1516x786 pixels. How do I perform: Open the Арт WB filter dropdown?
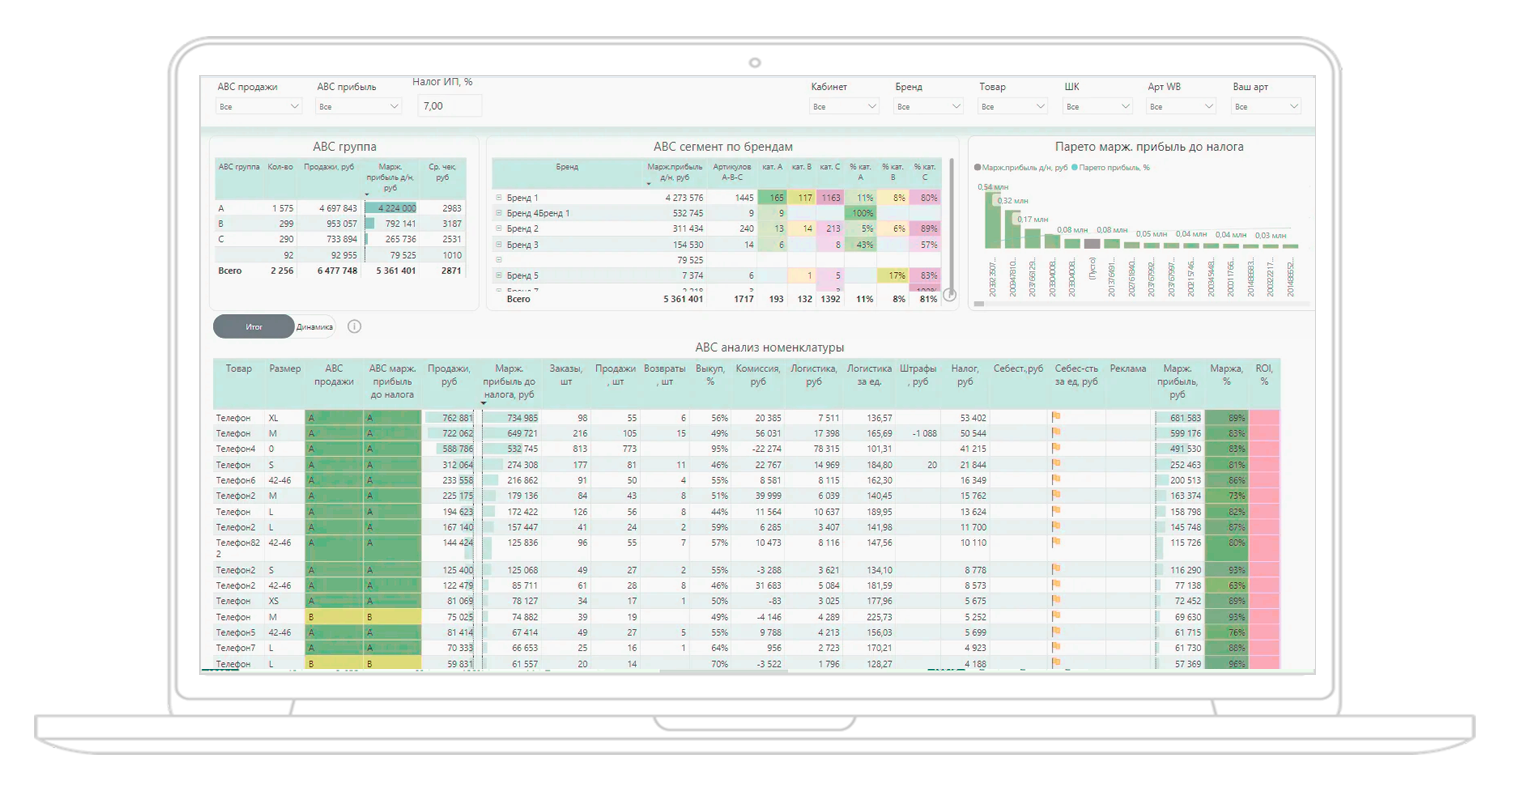pyautogui.click(x=1181, y=106)
